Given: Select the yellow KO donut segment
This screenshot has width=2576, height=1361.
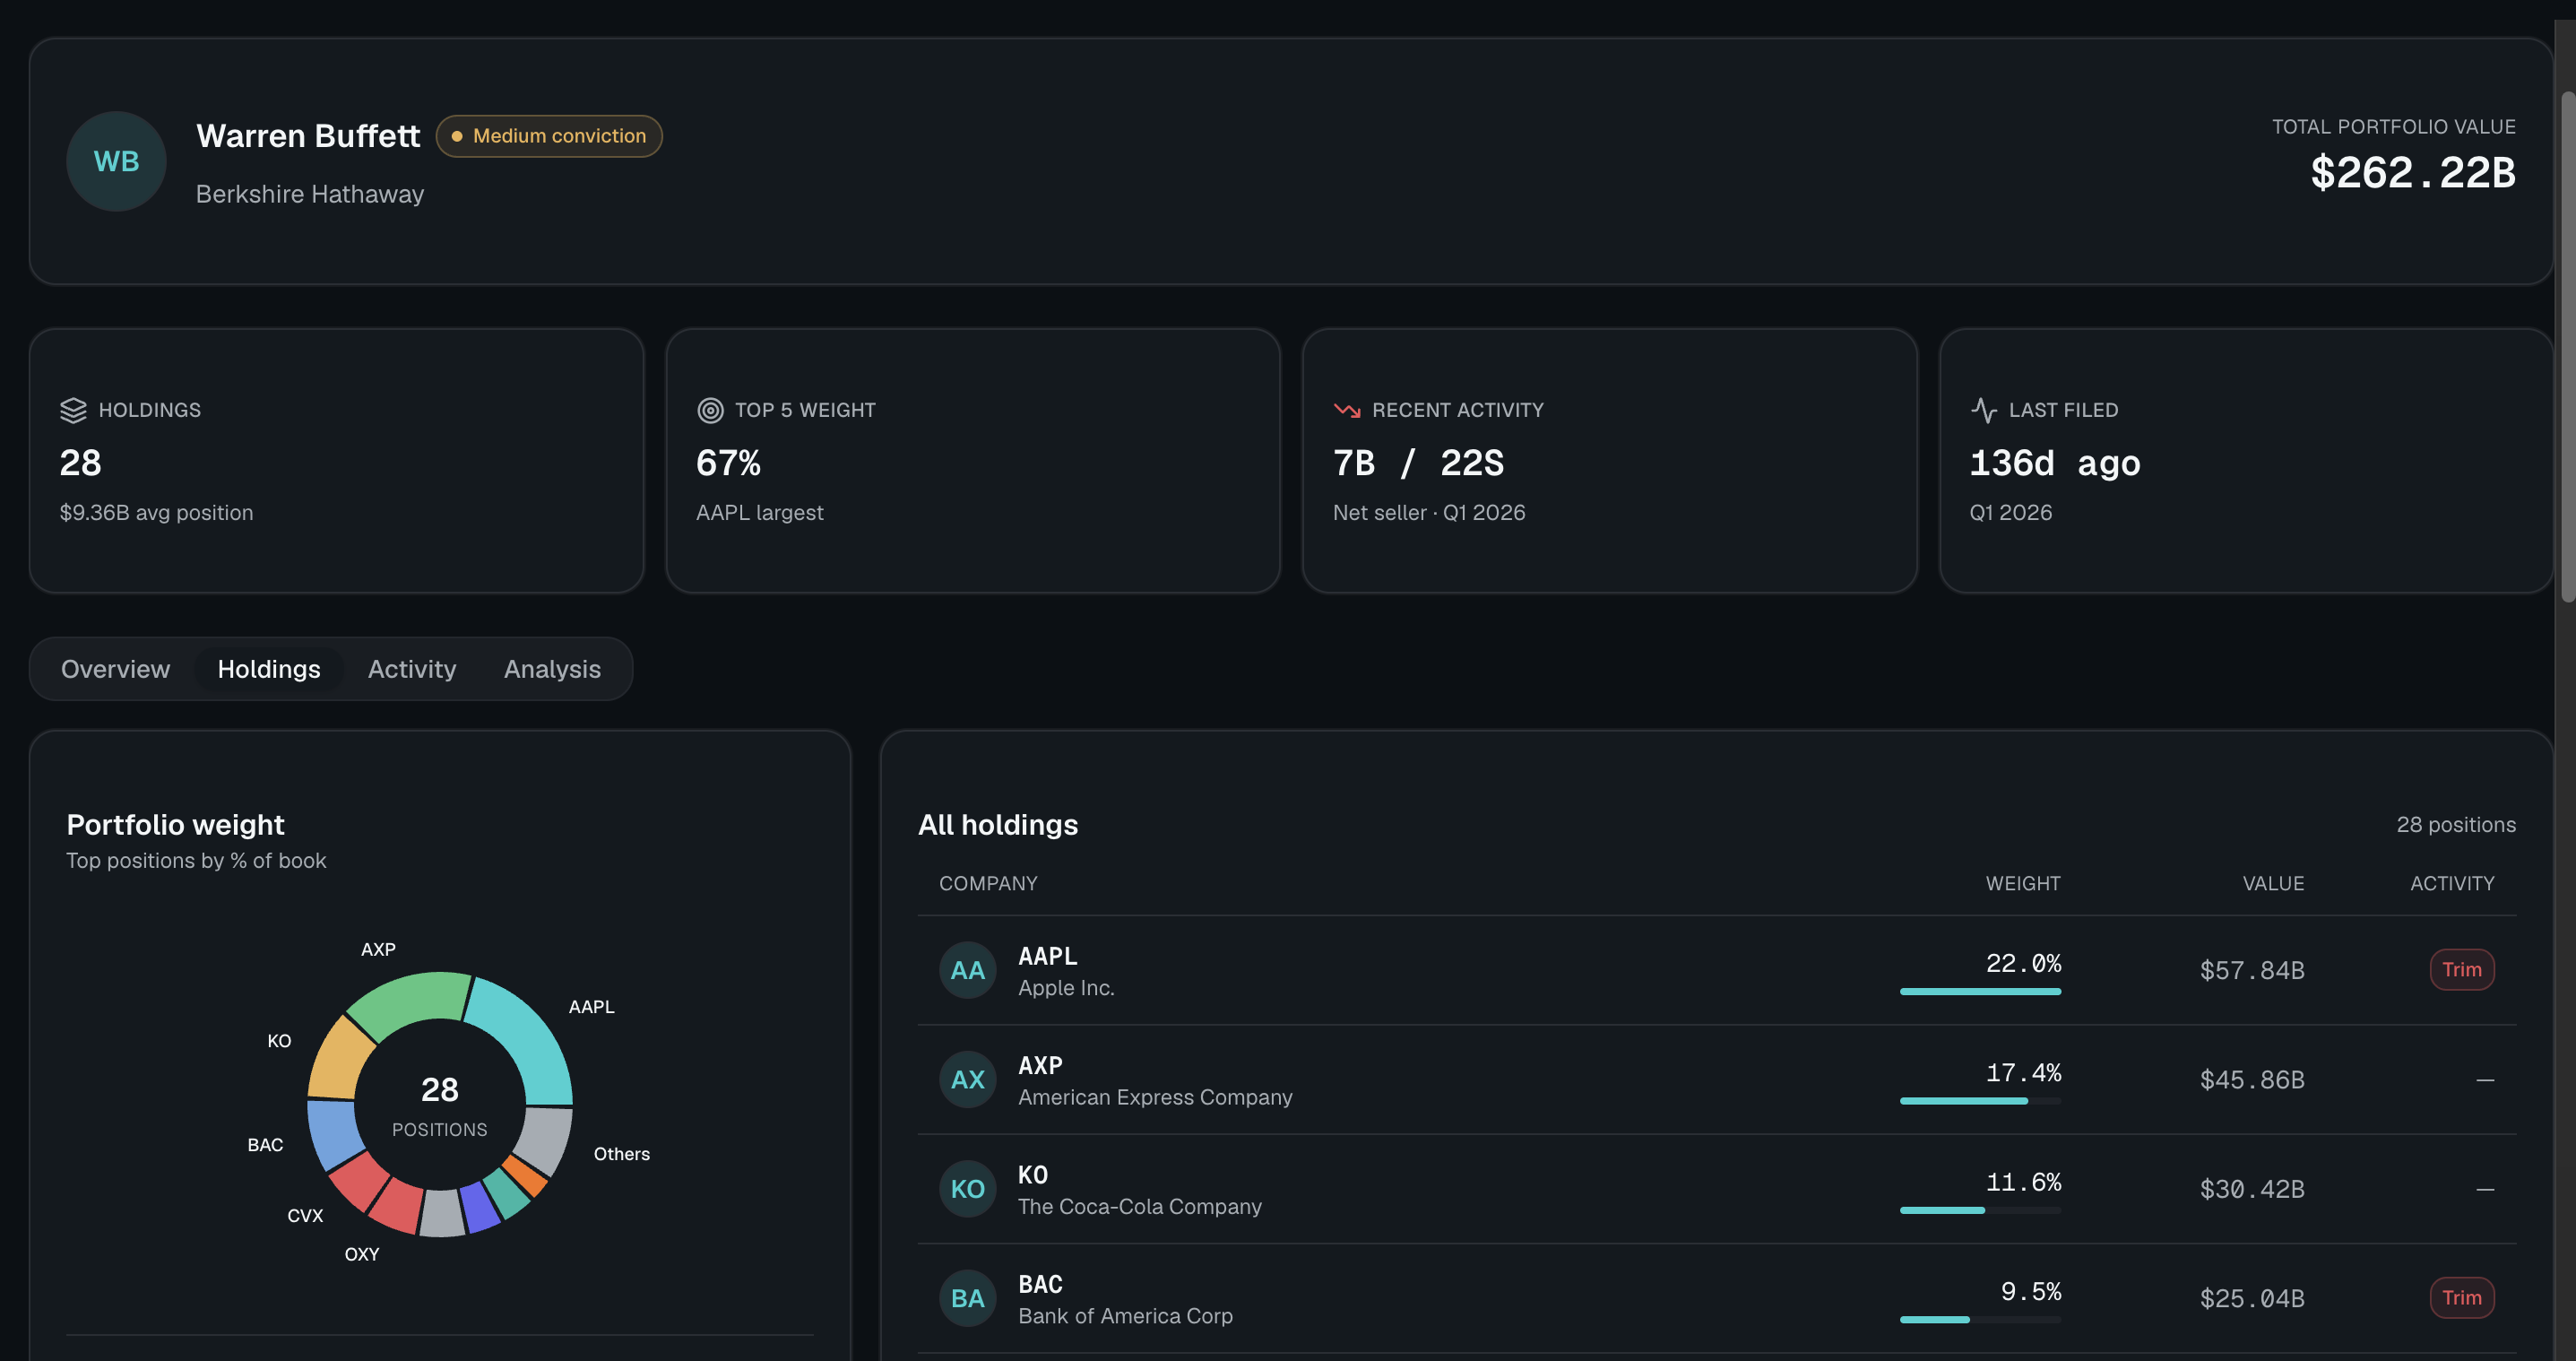Looking at the screenshot, I should click(338, 1060).
